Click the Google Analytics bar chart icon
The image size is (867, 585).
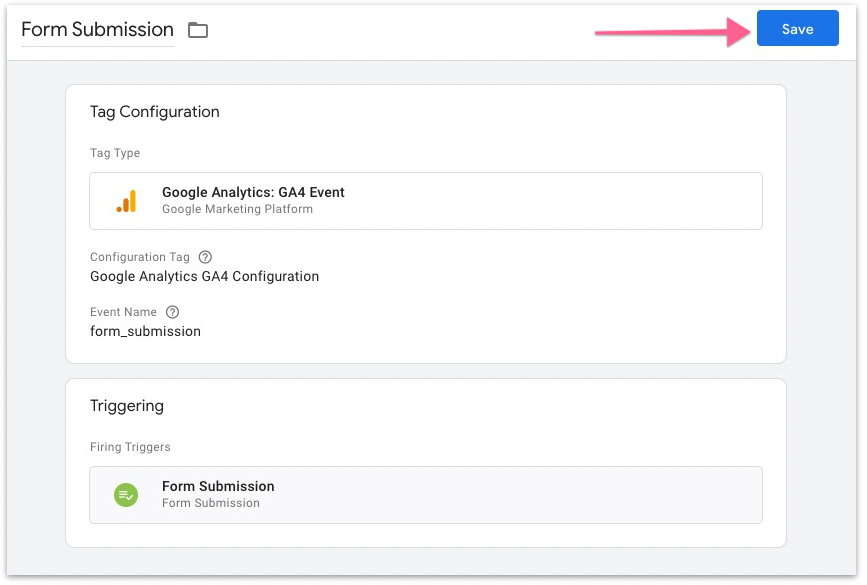126,201
